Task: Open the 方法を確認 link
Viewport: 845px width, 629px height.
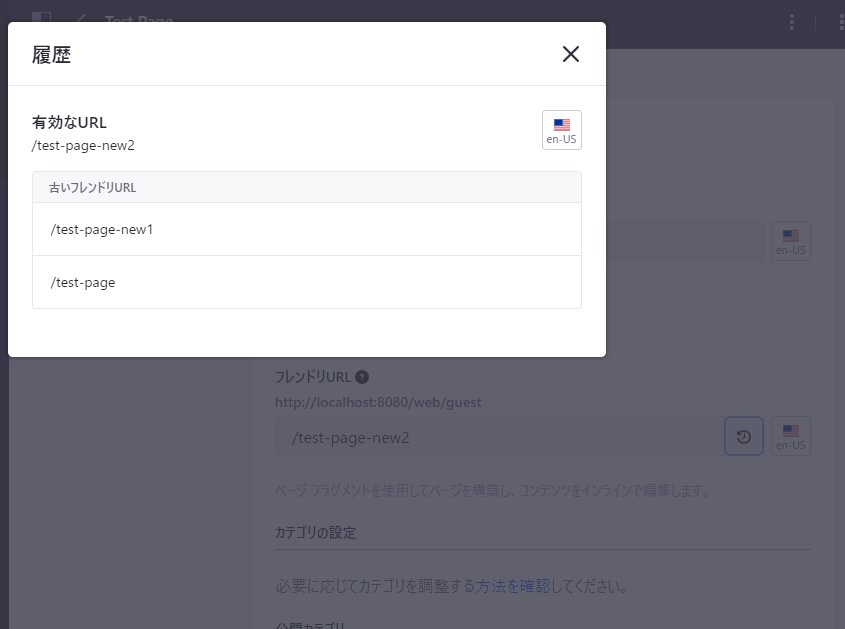Action: pos(513,586)
